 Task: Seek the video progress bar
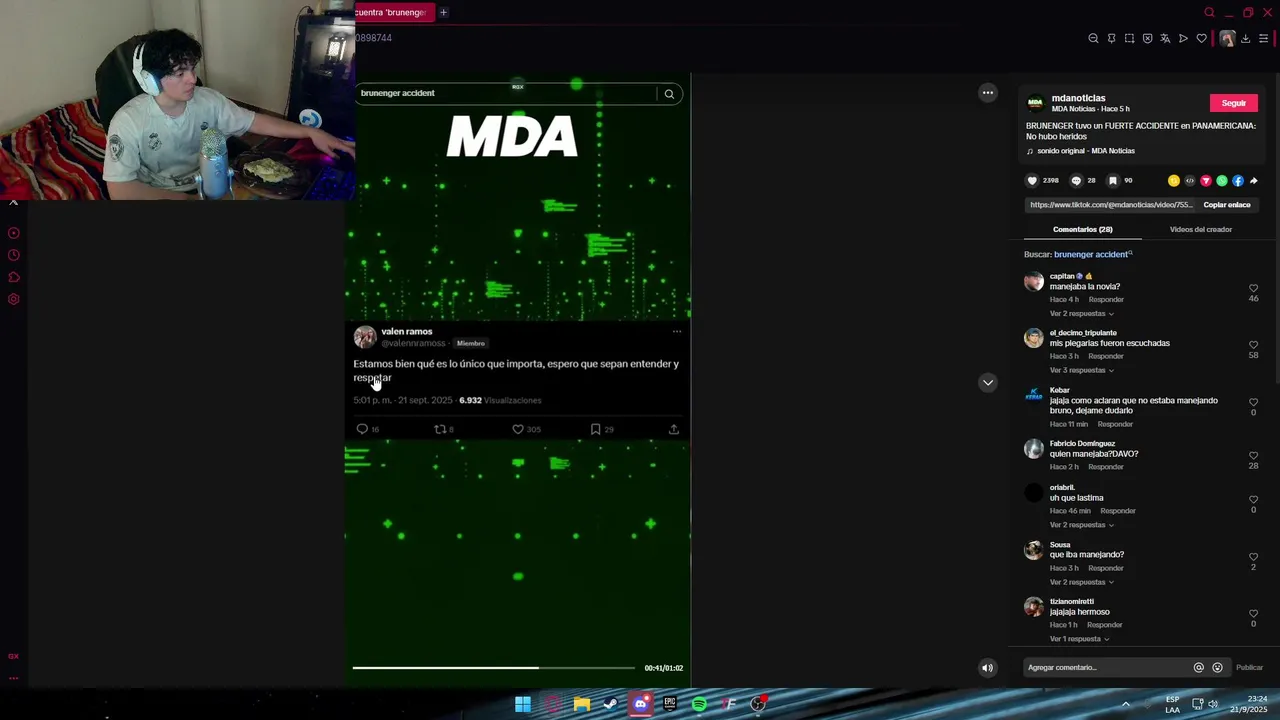(493, 668)
